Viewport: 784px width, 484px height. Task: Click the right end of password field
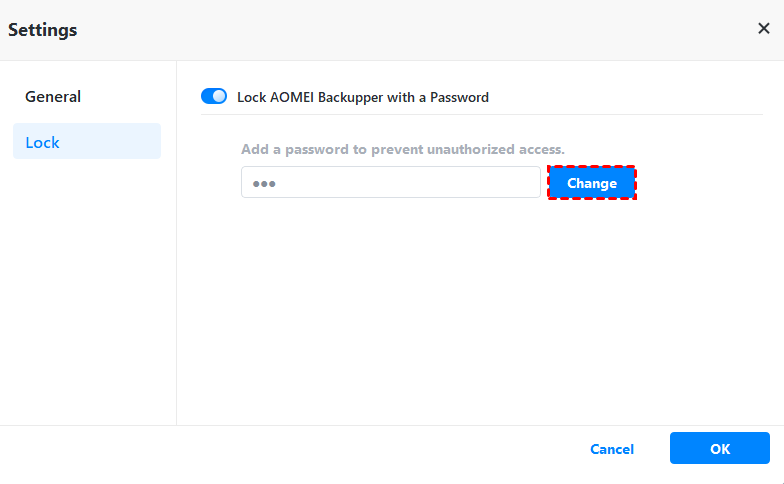click(x=525, y=183)
